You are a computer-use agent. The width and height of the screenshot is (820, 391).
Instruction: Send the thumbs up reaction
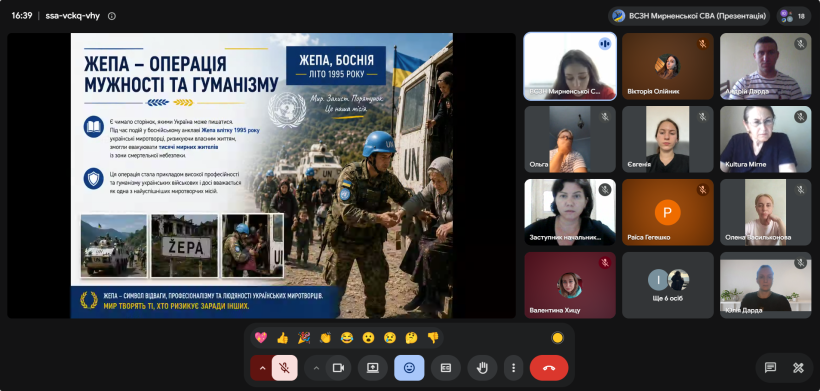click(x=282, y=338)
